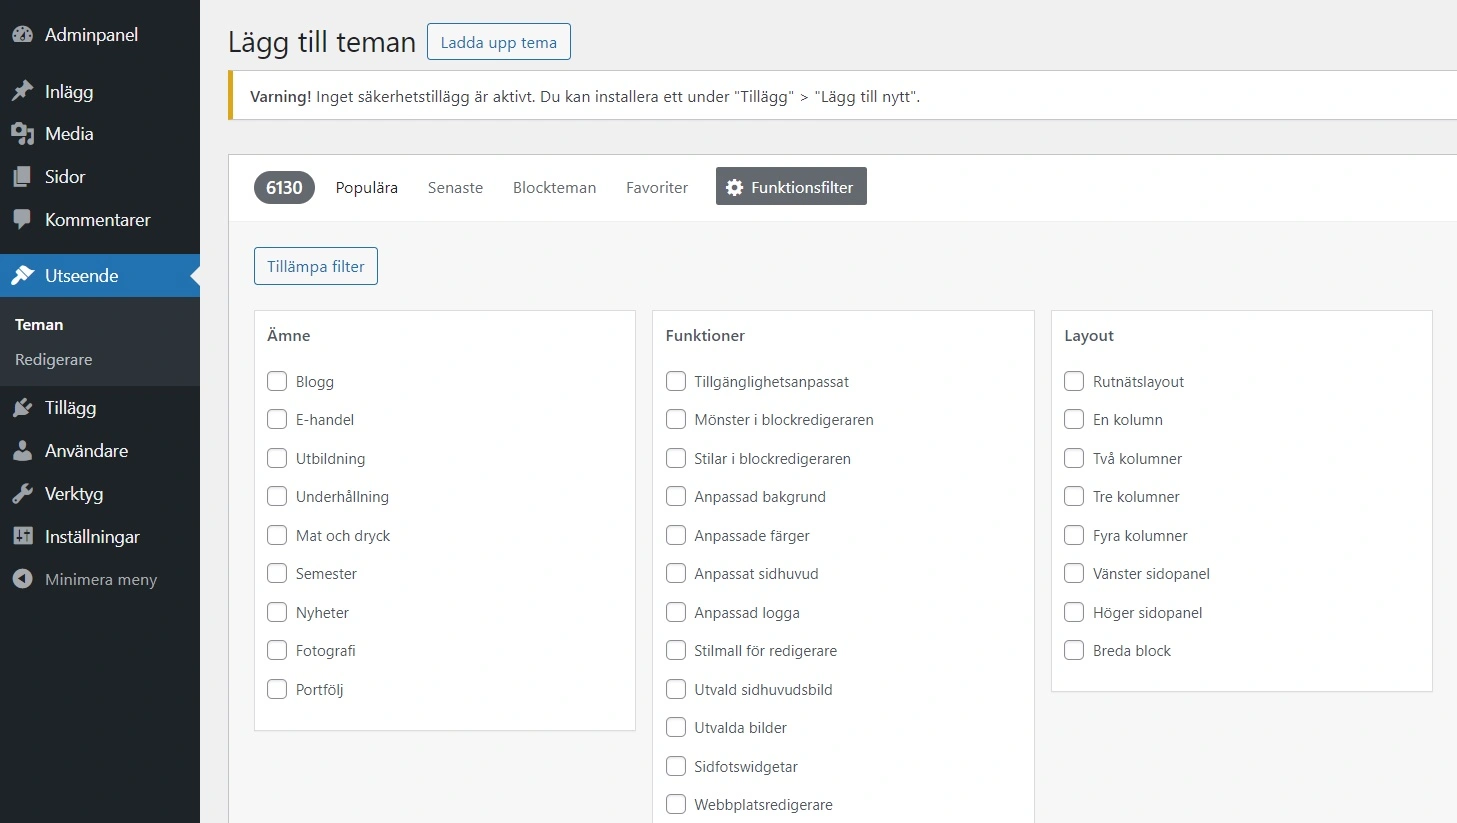Tick the Webbplatsredigerare checkbox
The image size is (1457, 823).
(x=676, y=804)
